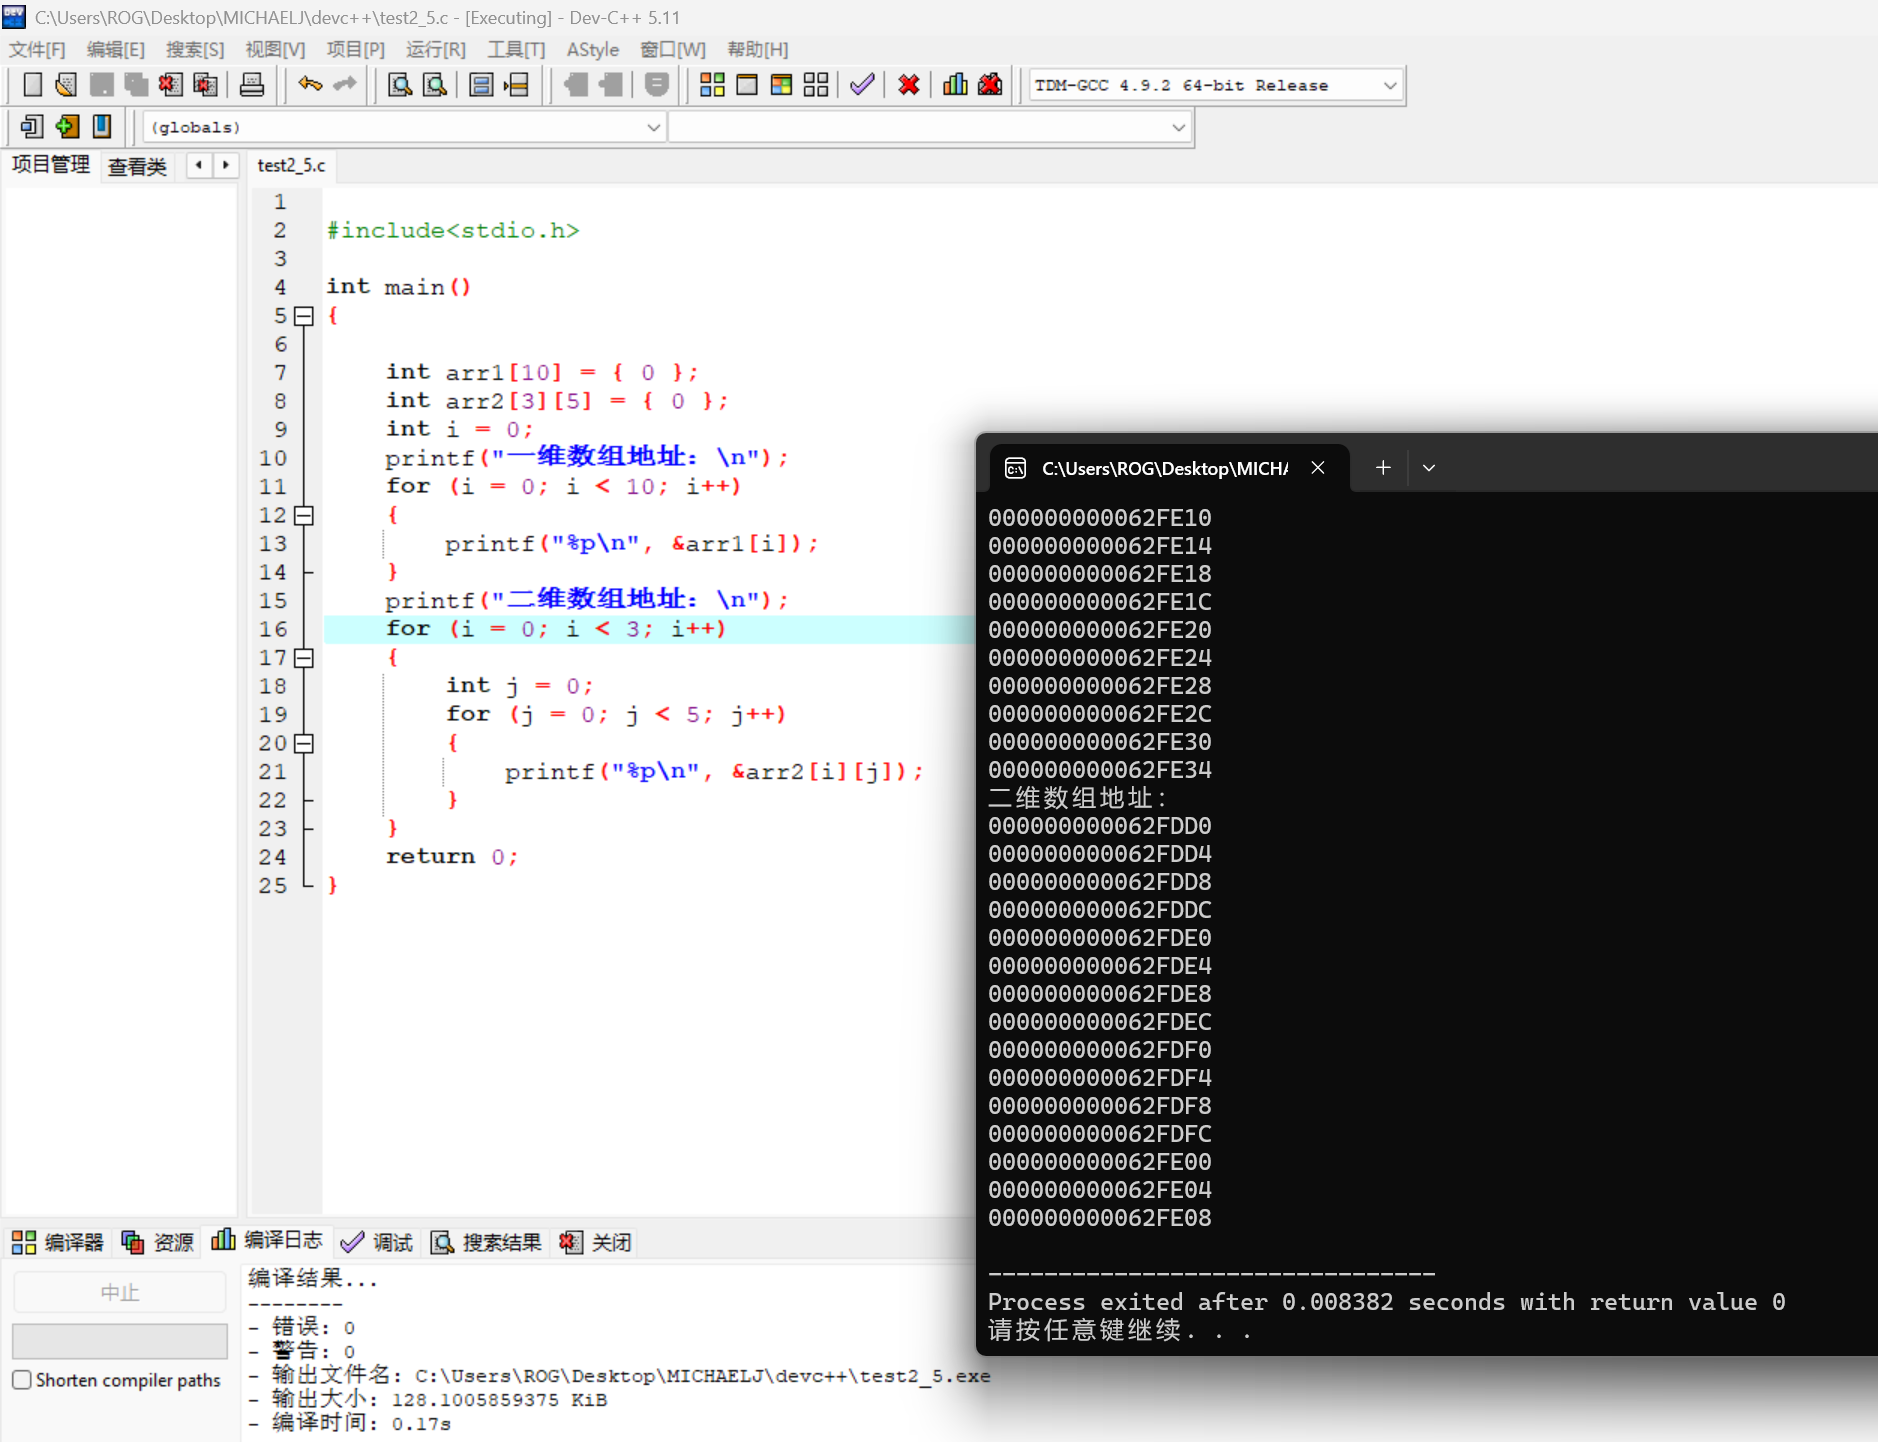1878x1442 pixels.
Task: Undo the last edit
Action: pos(310,85)
